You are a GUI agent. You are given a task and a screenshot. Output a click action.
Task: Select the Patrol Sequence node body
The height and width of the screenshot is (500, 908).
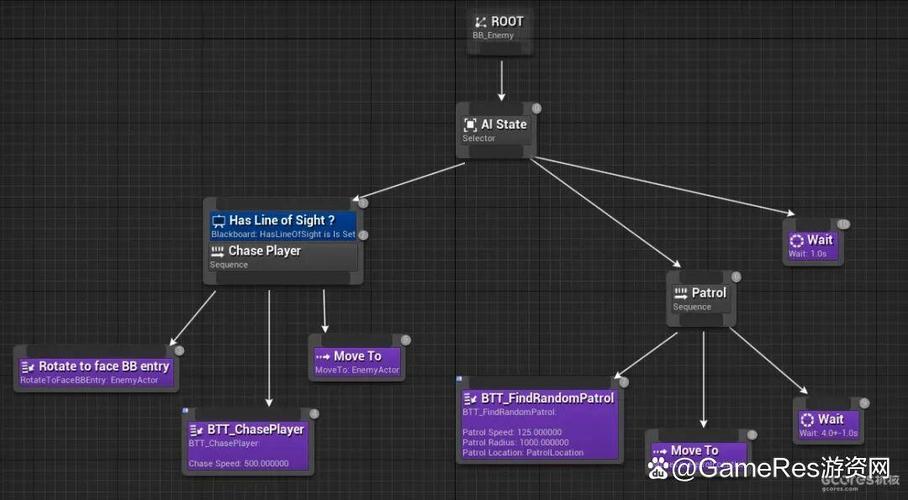pos(701,299)
